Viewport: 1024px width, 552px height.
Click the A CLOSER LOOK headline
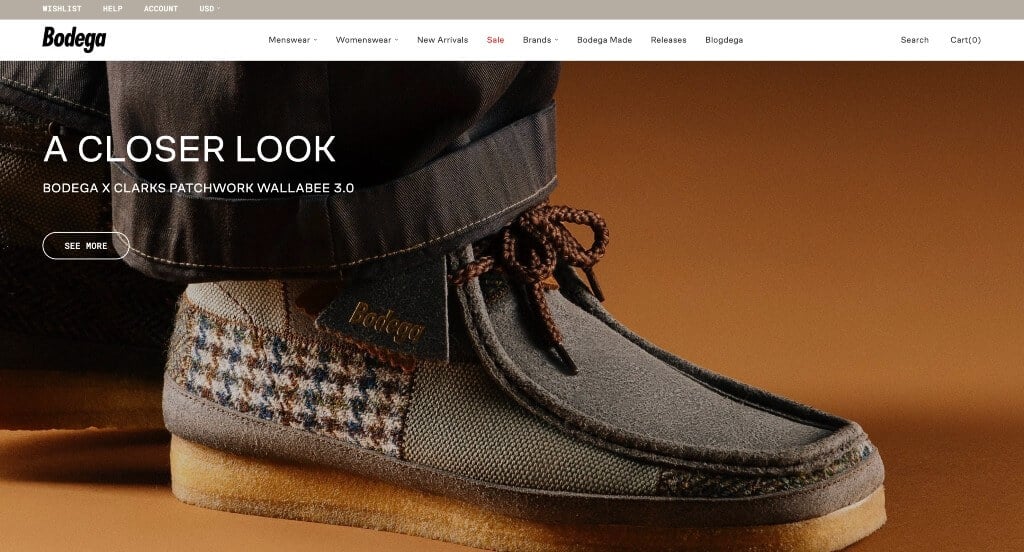[189, 149]
